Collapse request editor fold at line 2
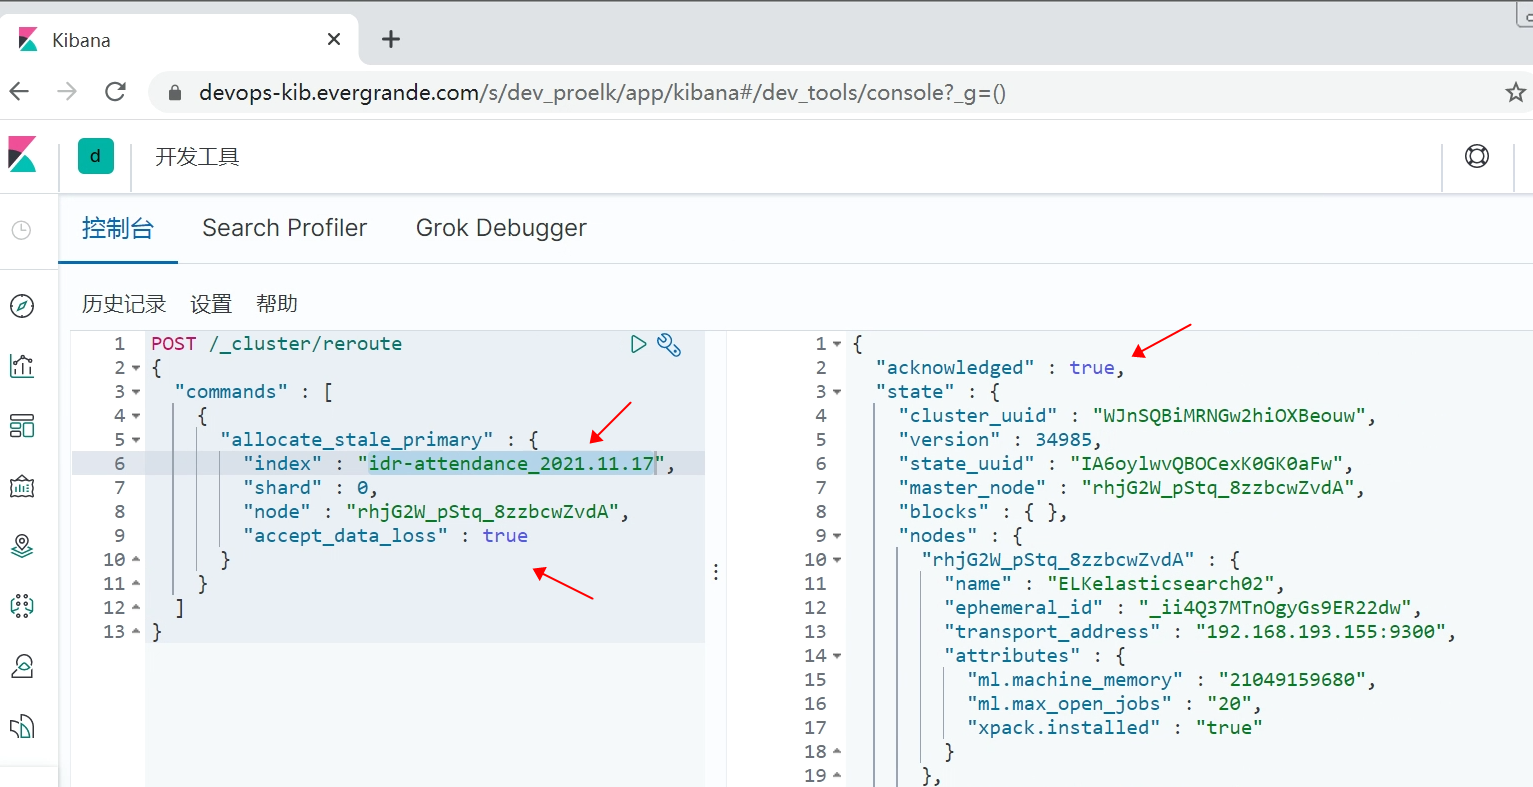Viewport: 1533px width, 787px height. [x=136, y=368]
